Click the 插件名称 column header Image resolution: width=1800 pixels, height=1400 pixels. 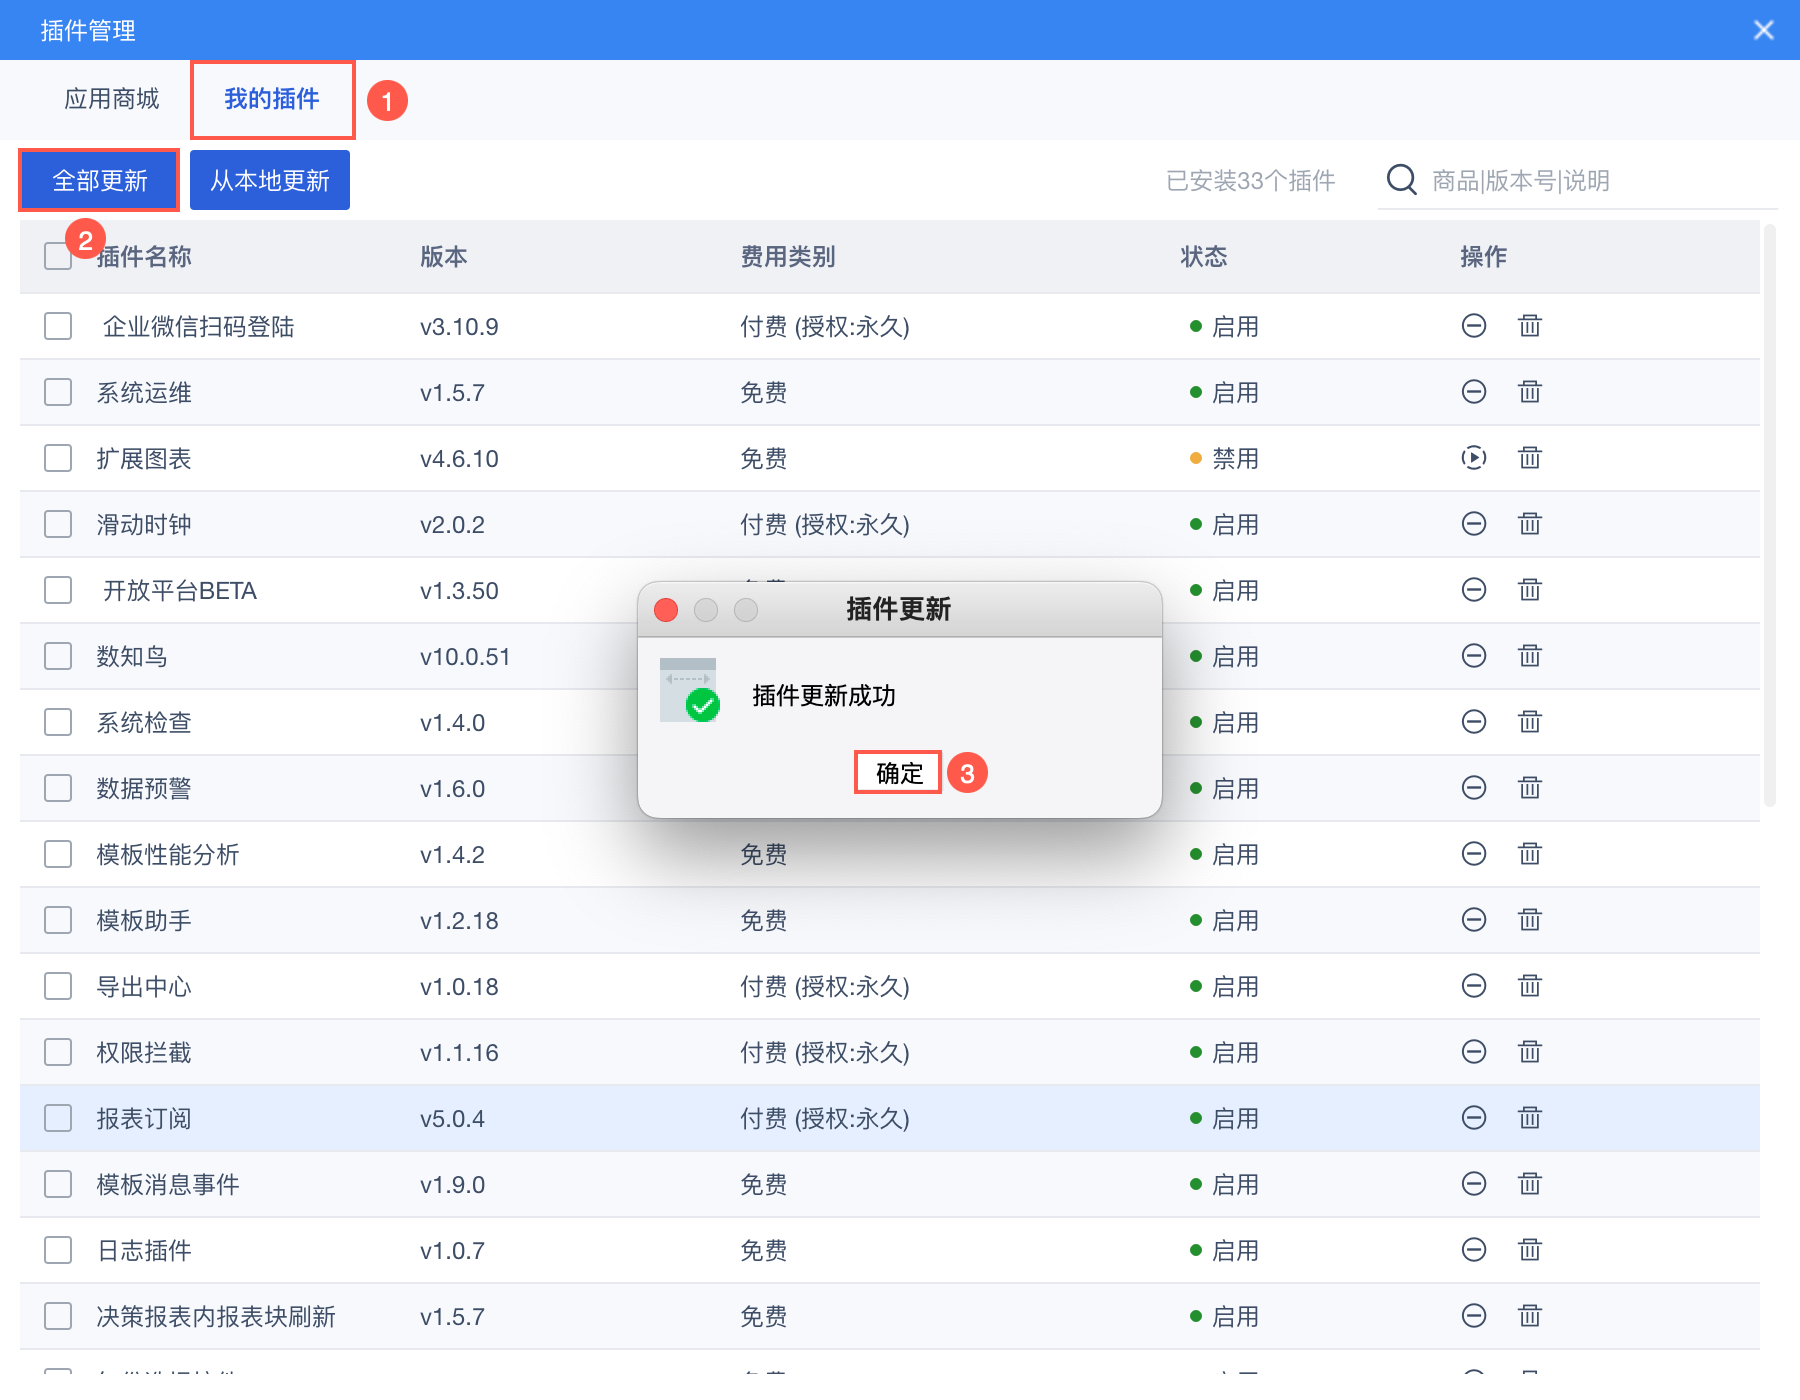click(x=144, y=257)
